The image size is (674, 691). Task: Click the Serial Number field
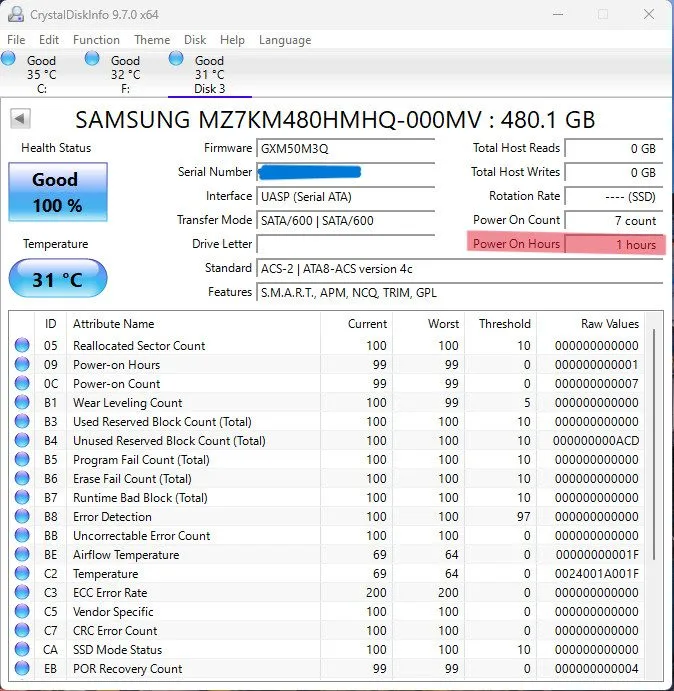(x=345, y=172)
